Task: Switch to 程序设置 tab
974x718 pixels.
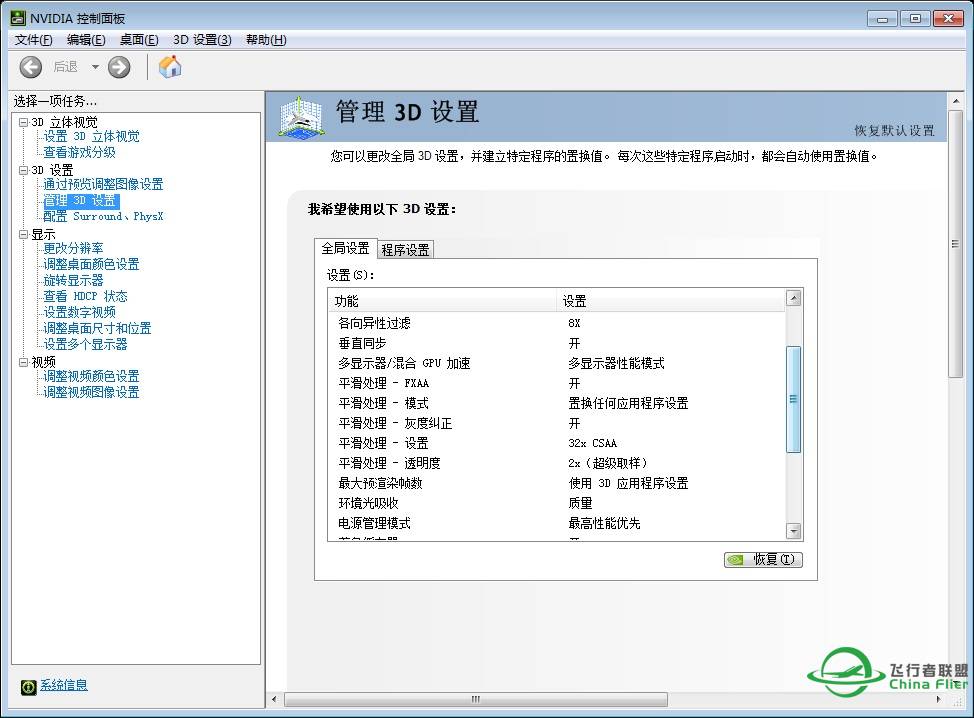Action: 405,250
